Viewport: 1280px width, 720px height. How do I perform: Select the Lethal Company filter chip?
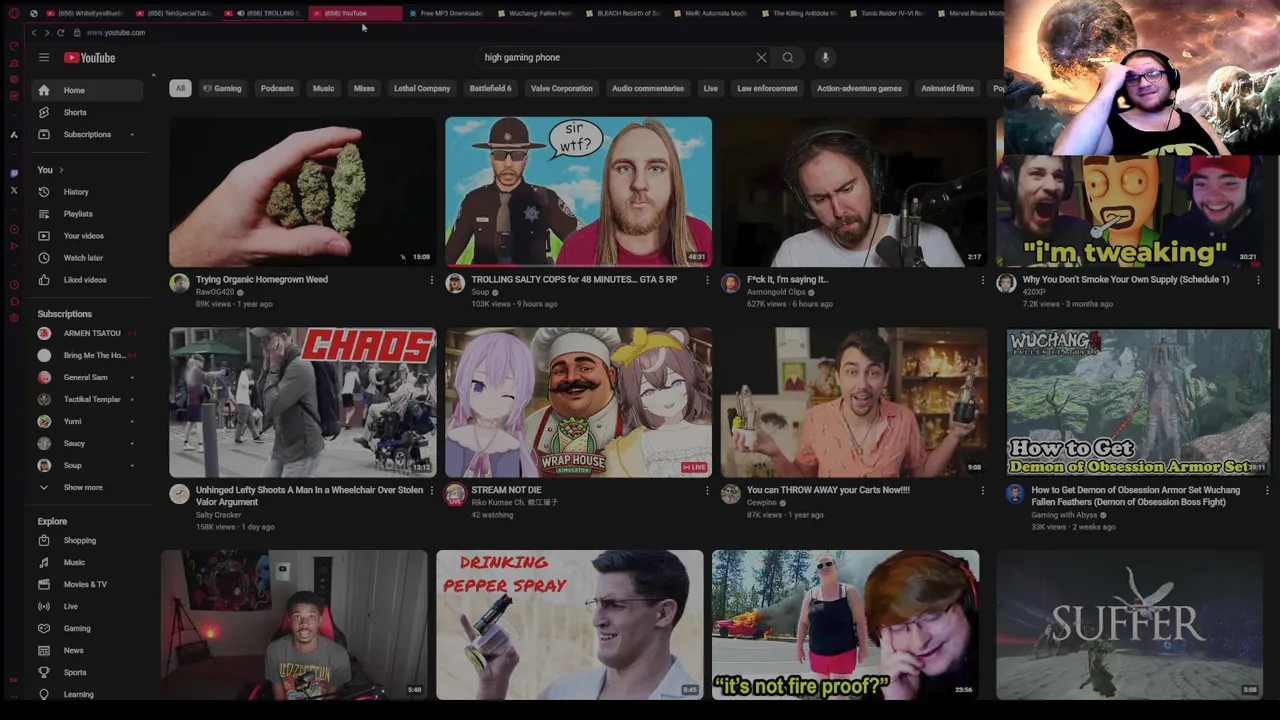coord(422,88)
